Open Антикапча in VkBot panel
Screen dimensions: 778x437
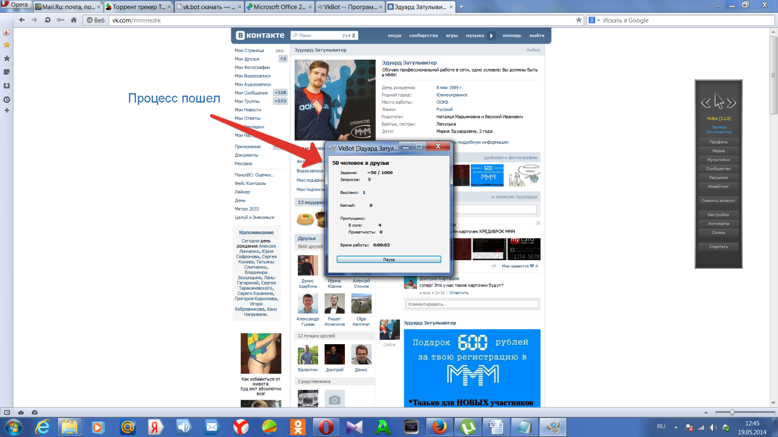tap(718, 224)
